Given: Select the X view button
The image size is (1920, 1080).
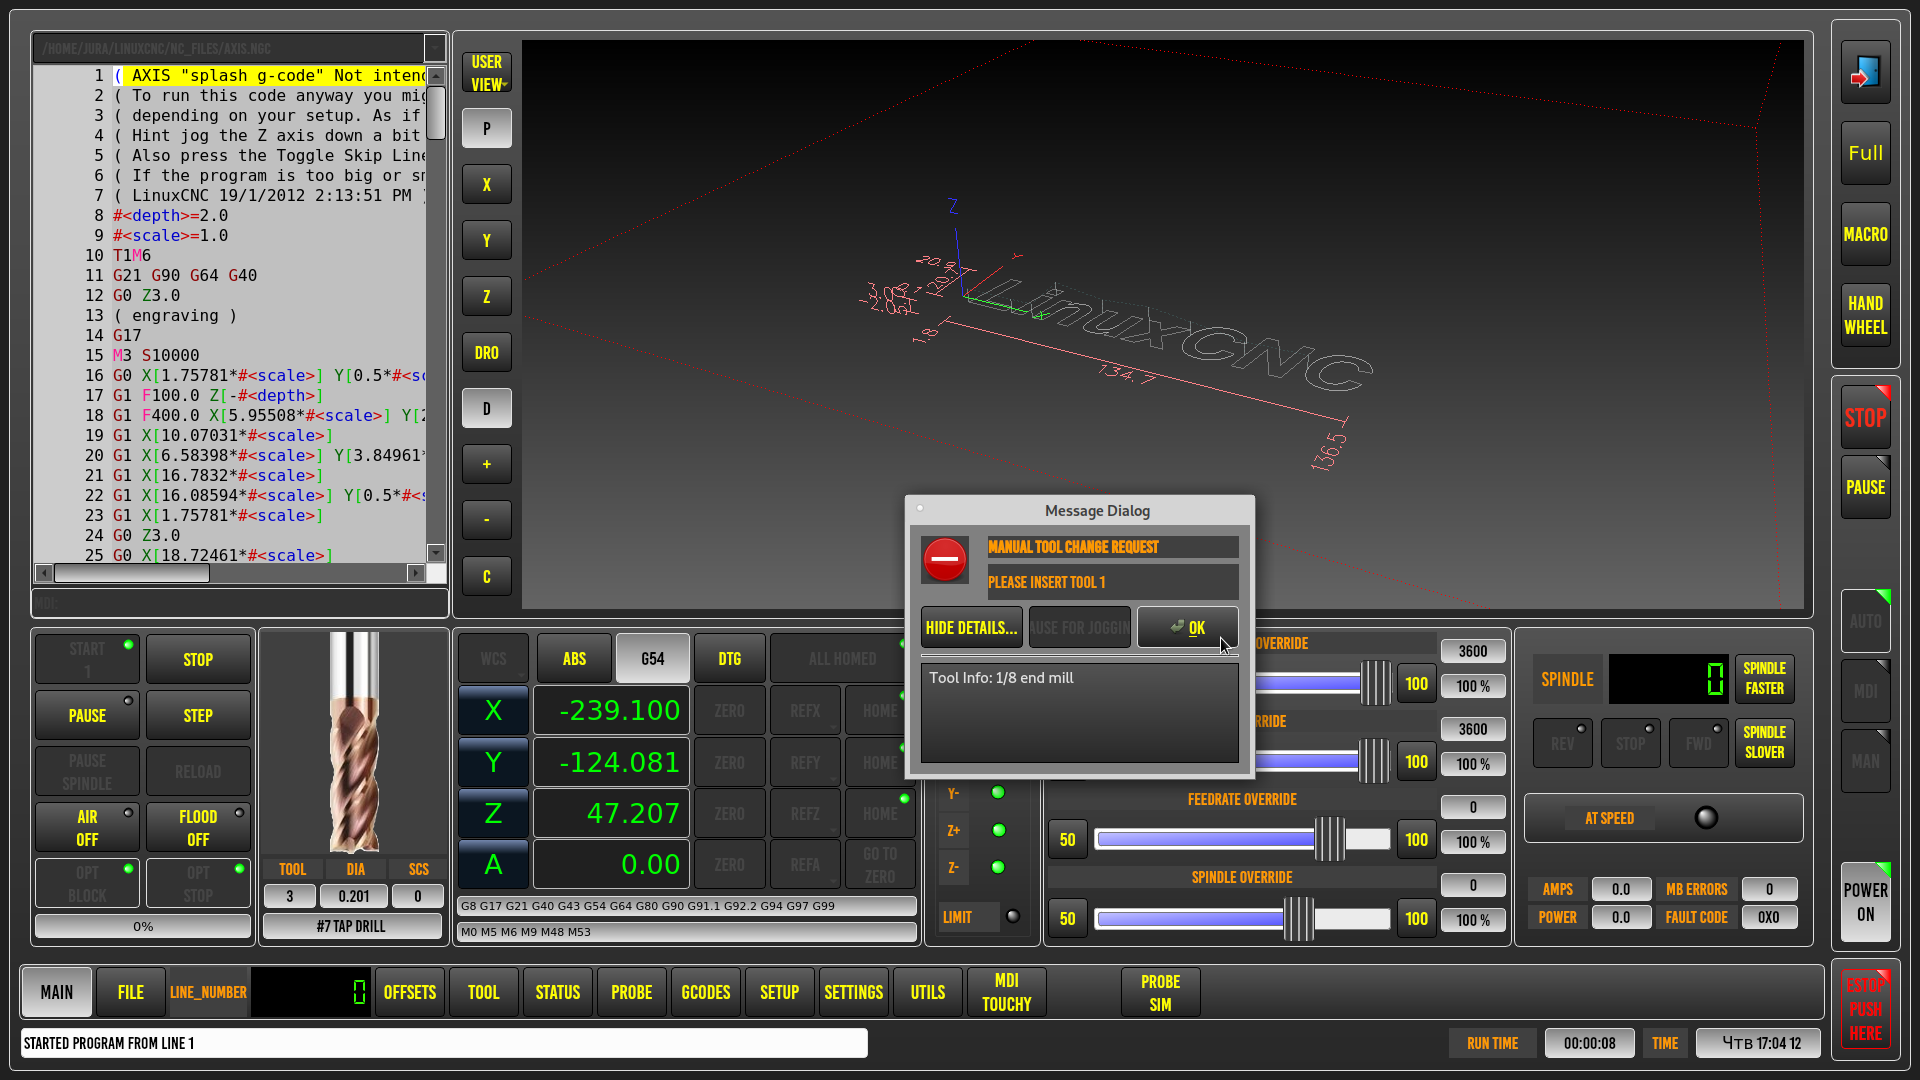Looking at the screenshot, I should [487, 185].
